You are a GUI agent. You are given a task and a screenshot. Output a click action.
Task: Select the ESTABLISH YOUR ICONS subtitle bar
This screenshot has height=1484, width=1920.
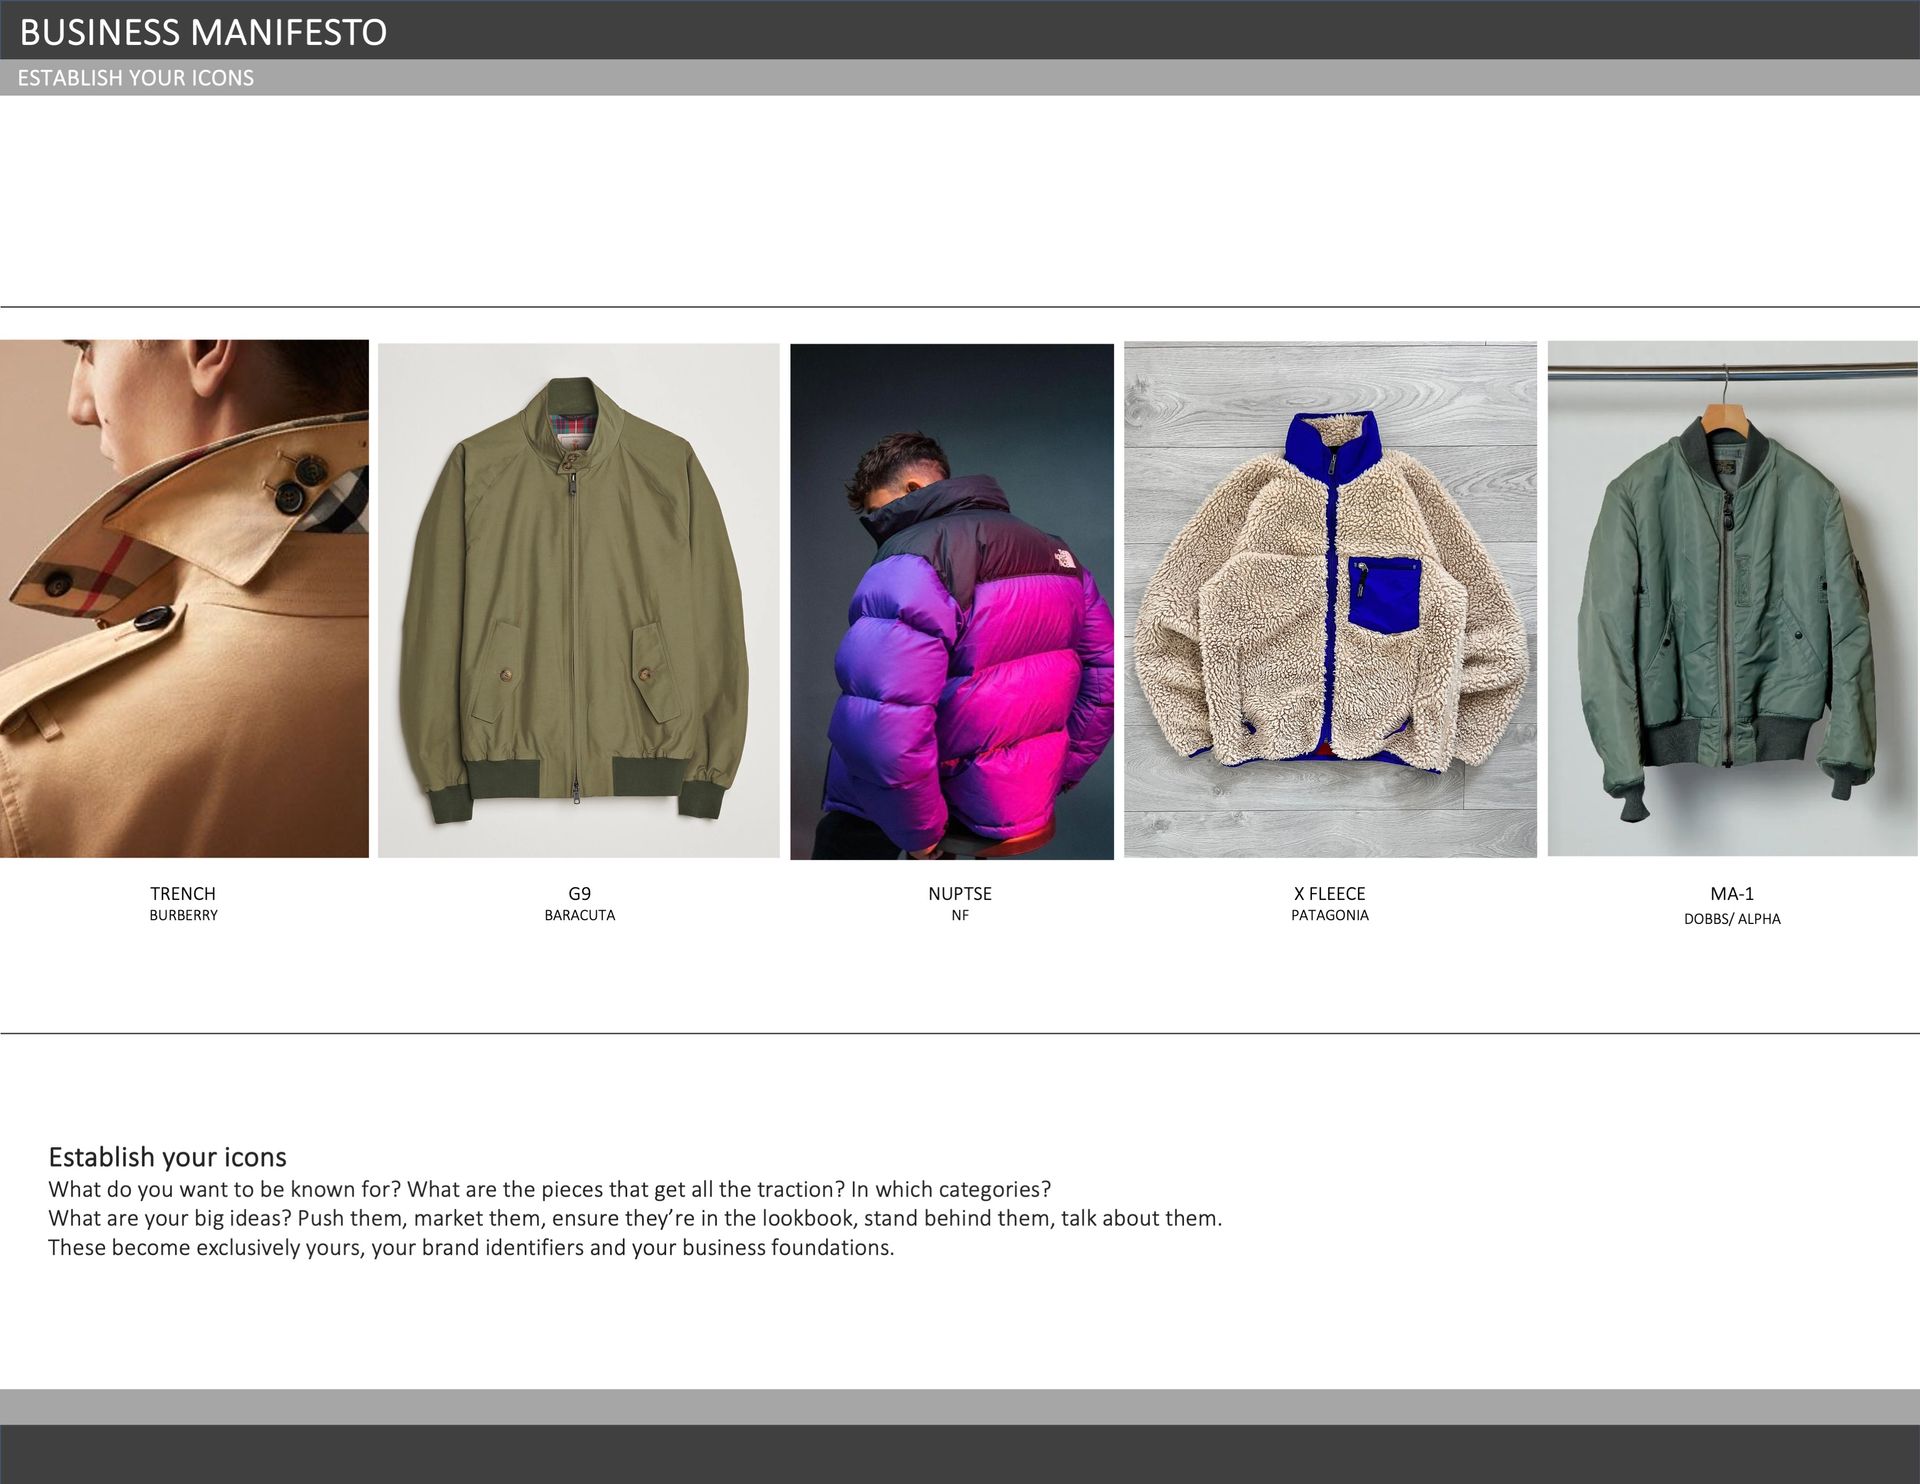tap(960, 78)
